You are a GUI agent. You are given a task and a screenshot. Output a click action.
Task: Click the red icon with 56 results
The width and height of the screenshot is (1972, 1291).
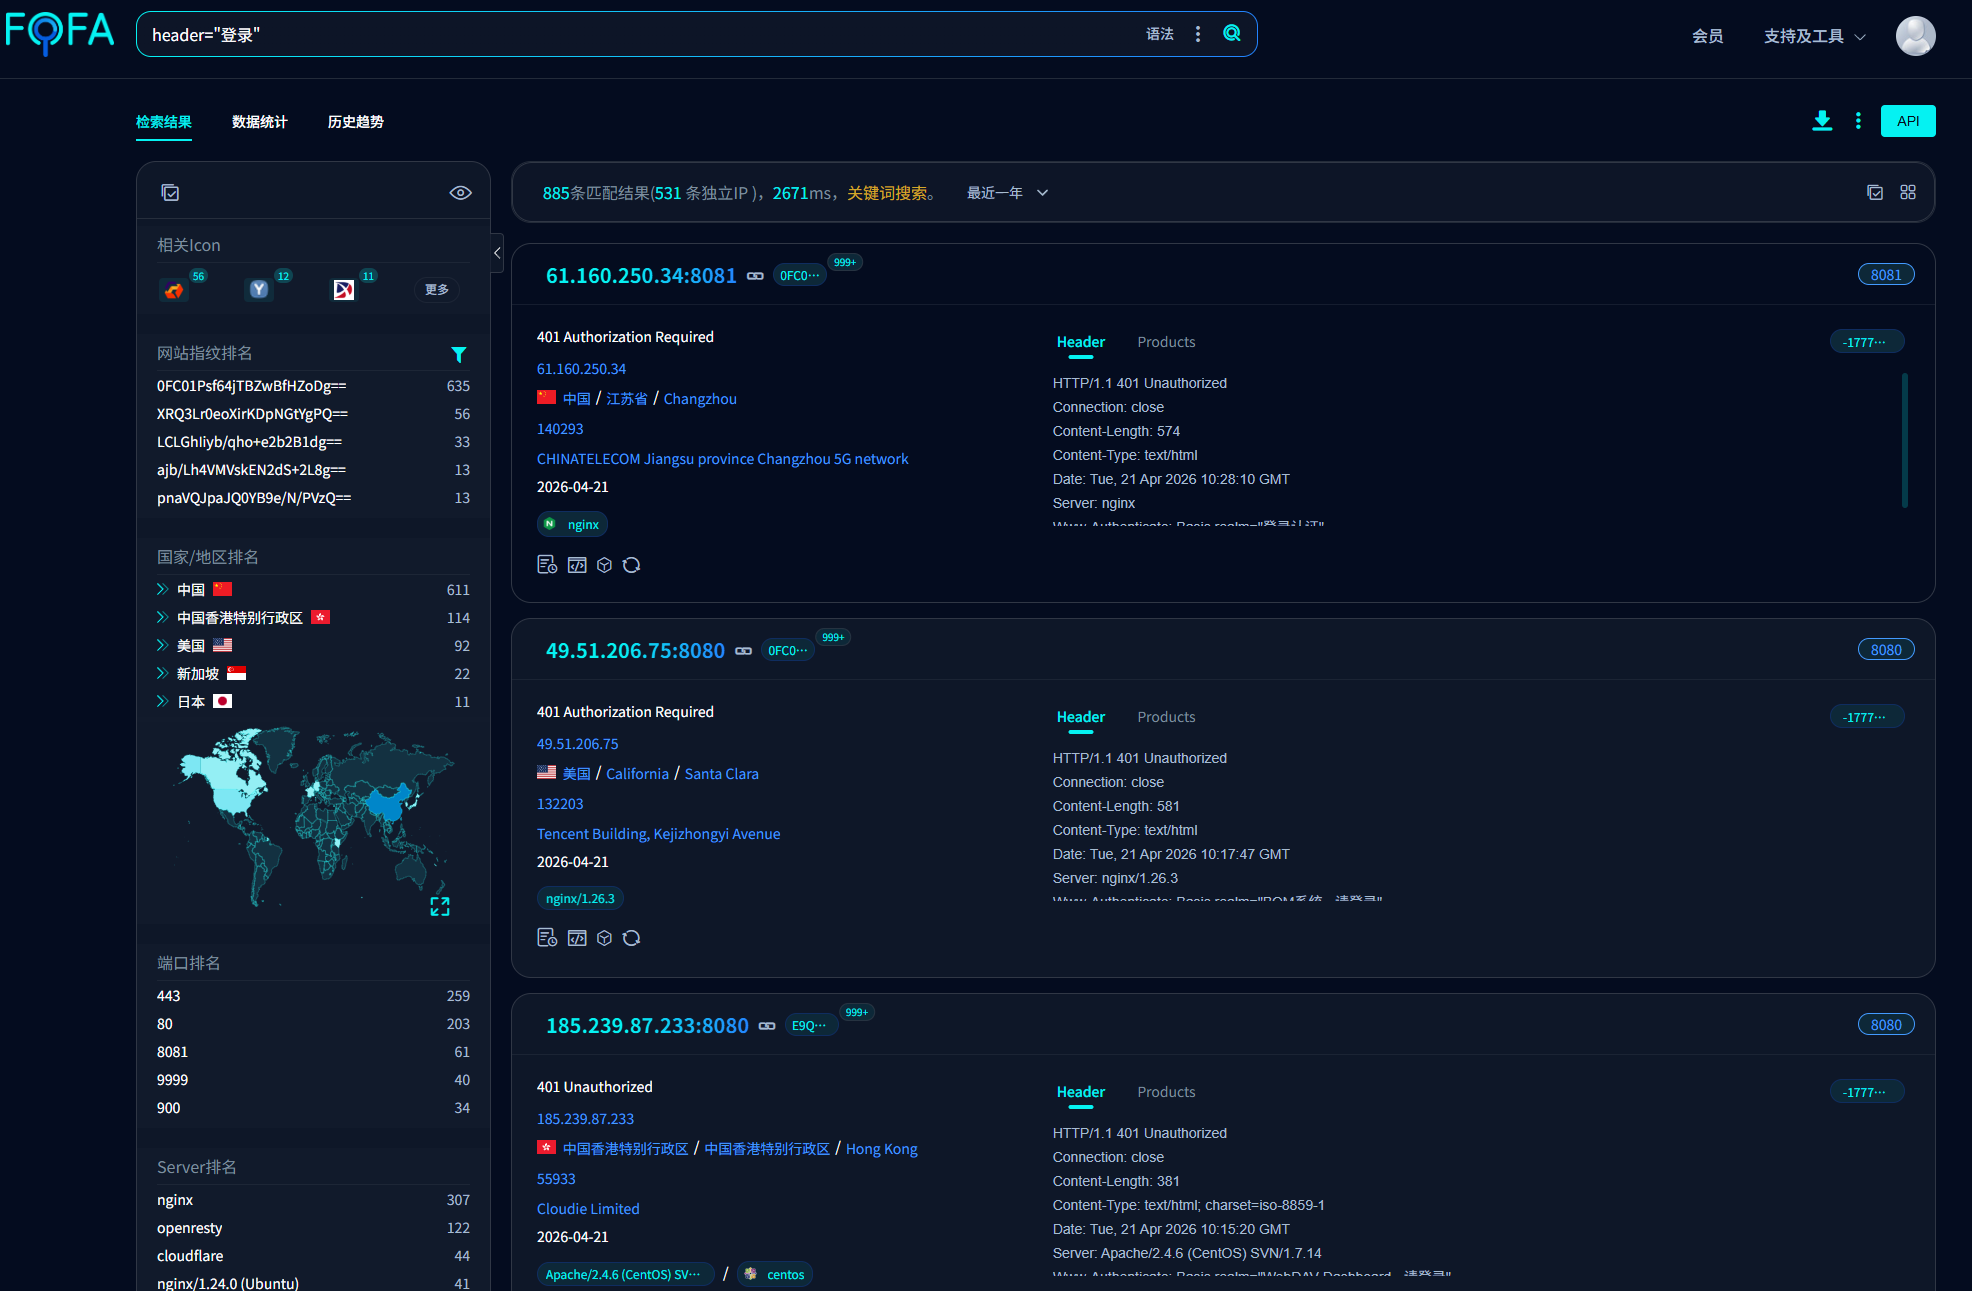[174, 290]
